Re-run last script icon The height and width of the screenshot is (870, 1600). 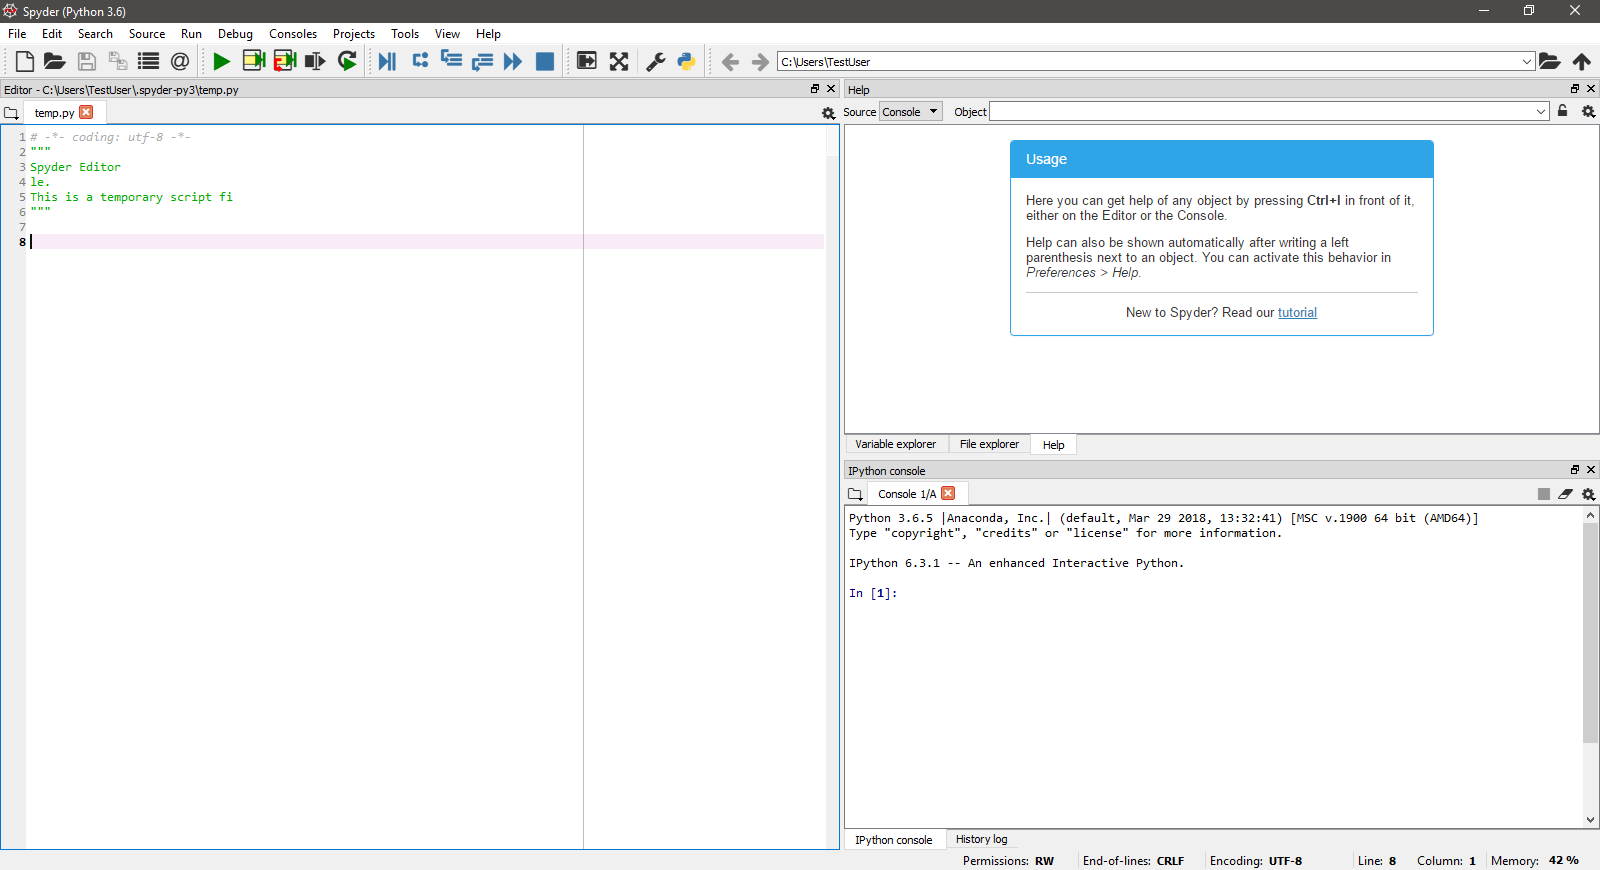[347, 61]
